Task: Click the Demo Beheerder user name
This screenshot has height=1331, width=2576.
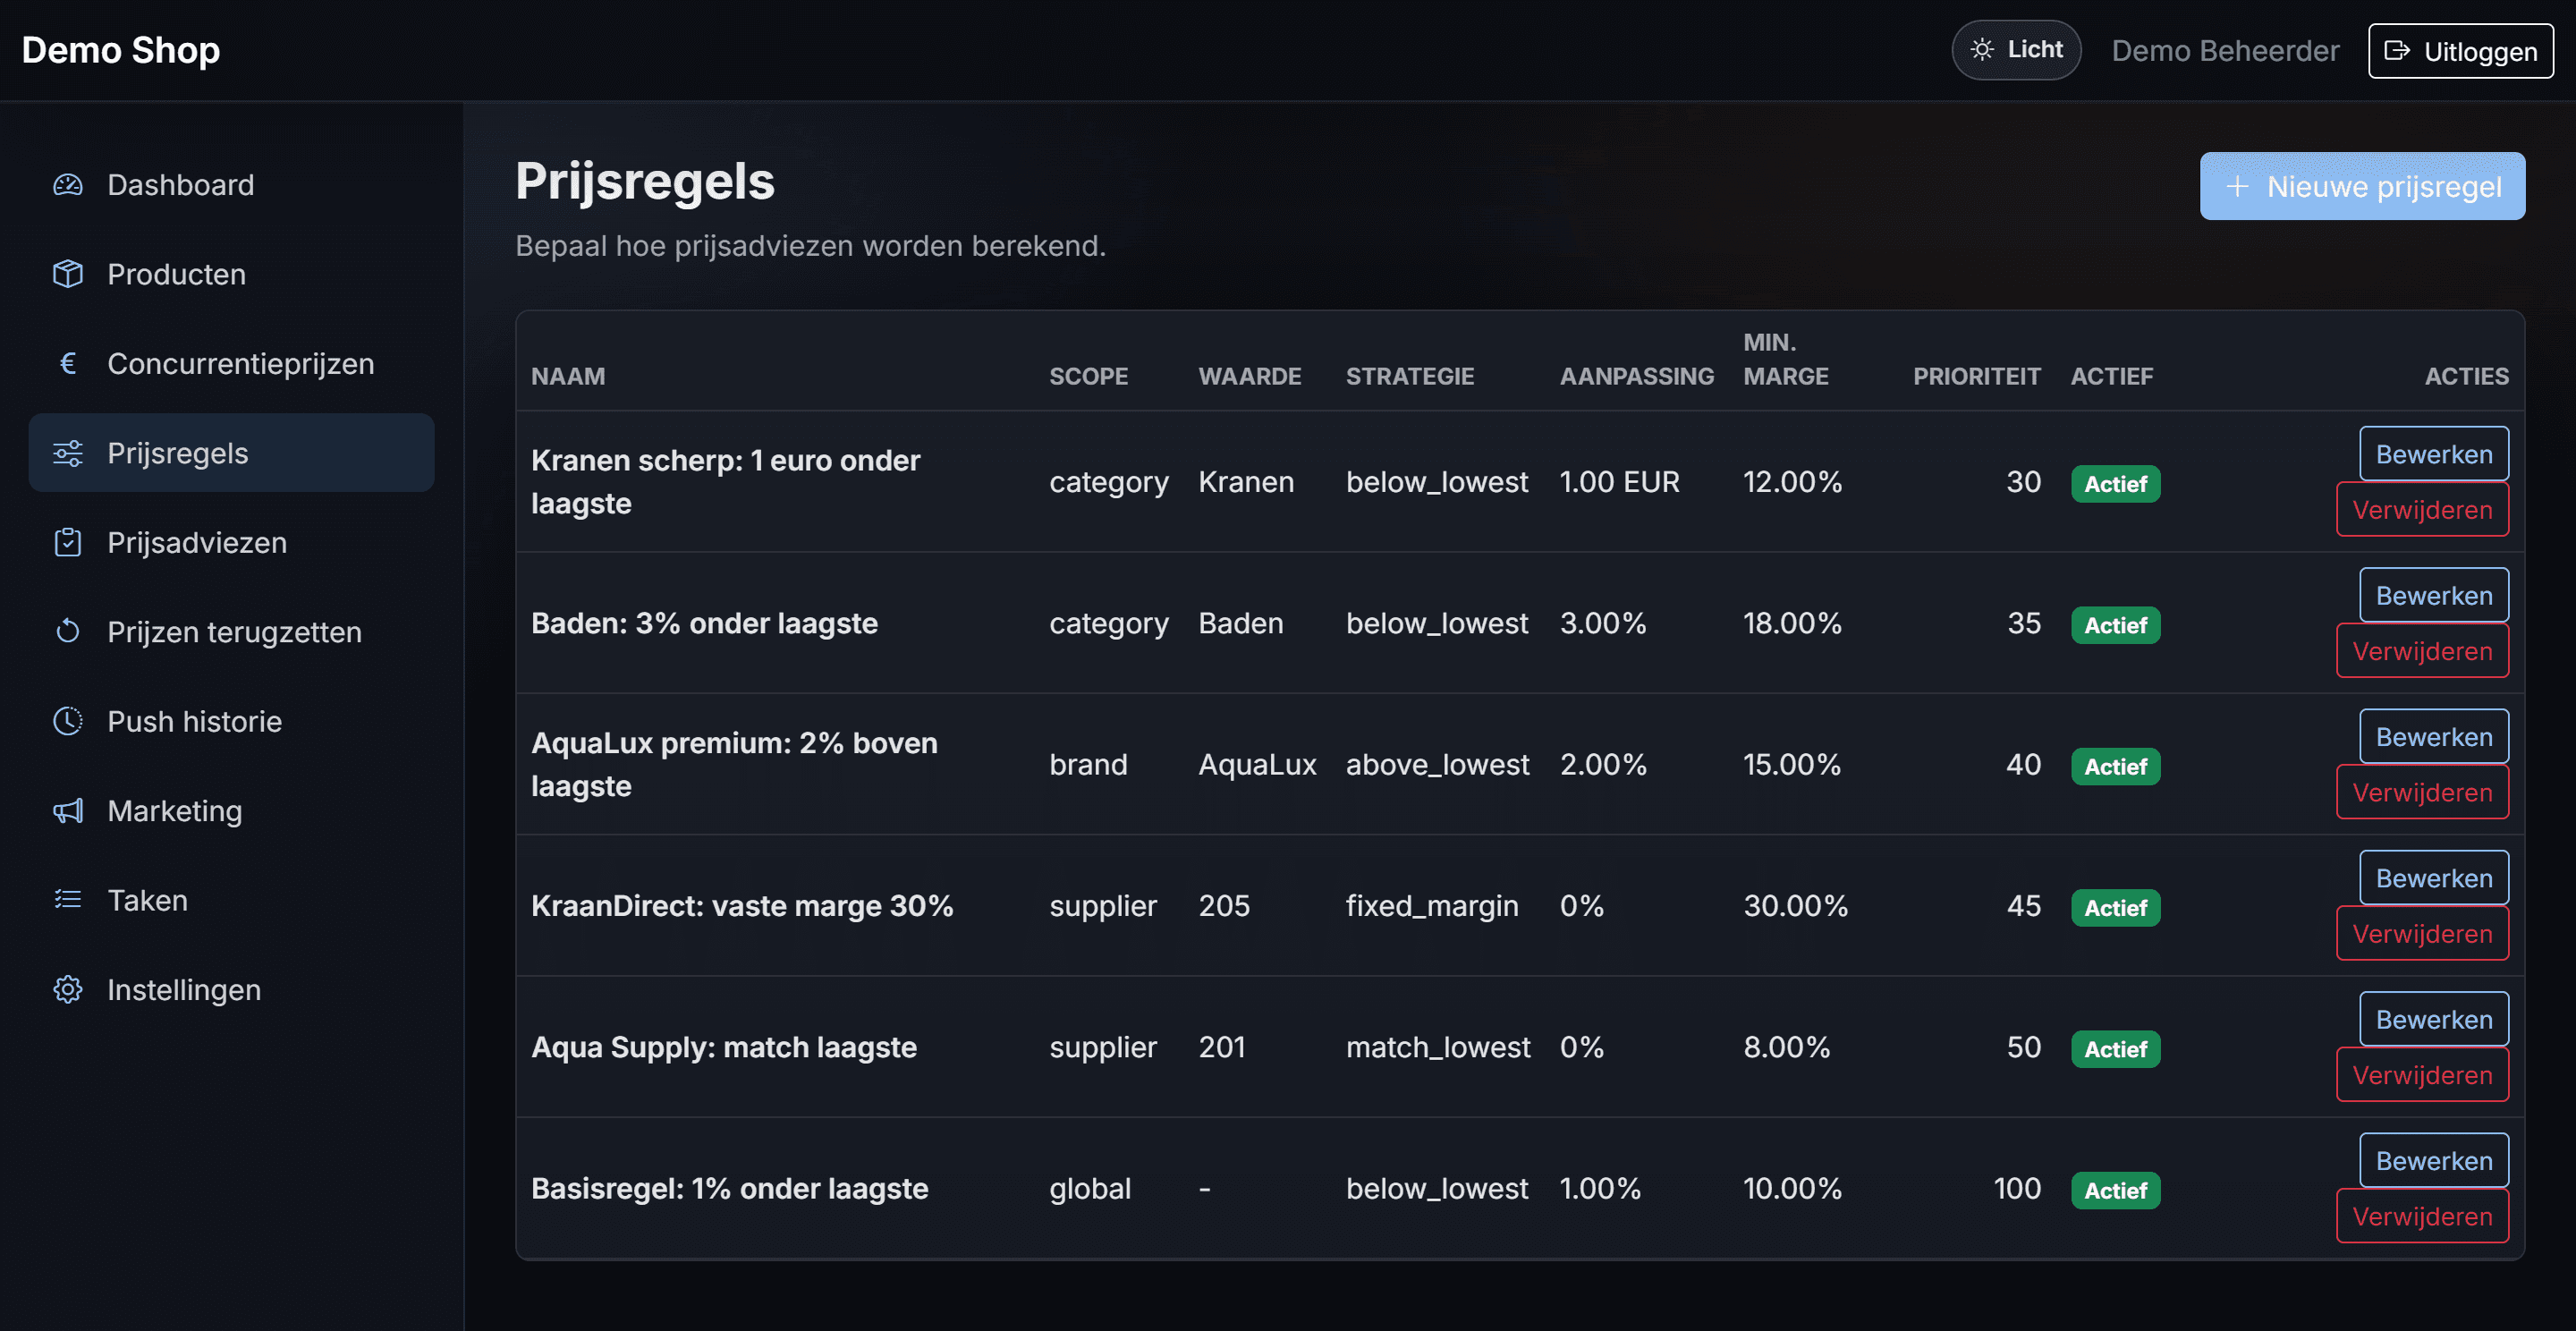Action: click(2225, 51)
